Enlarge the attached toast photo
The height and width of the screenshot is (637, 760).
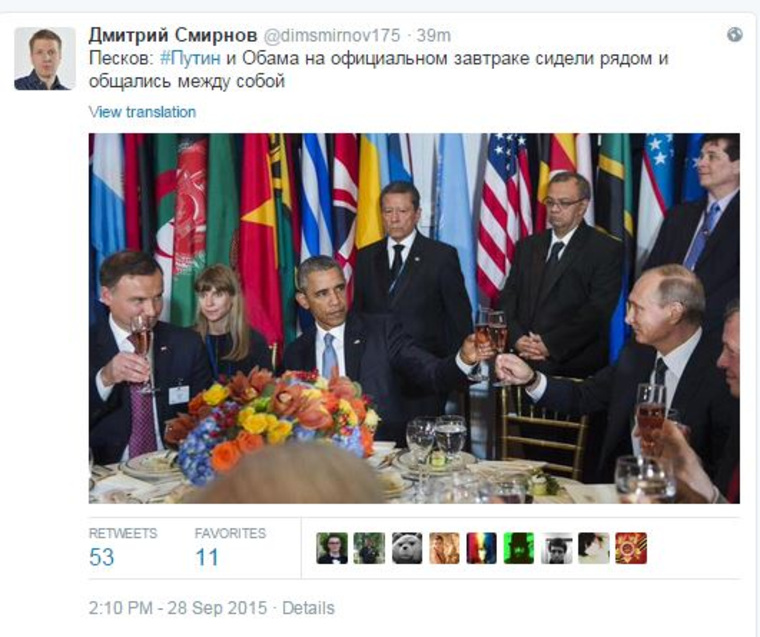tap(414, 318)
